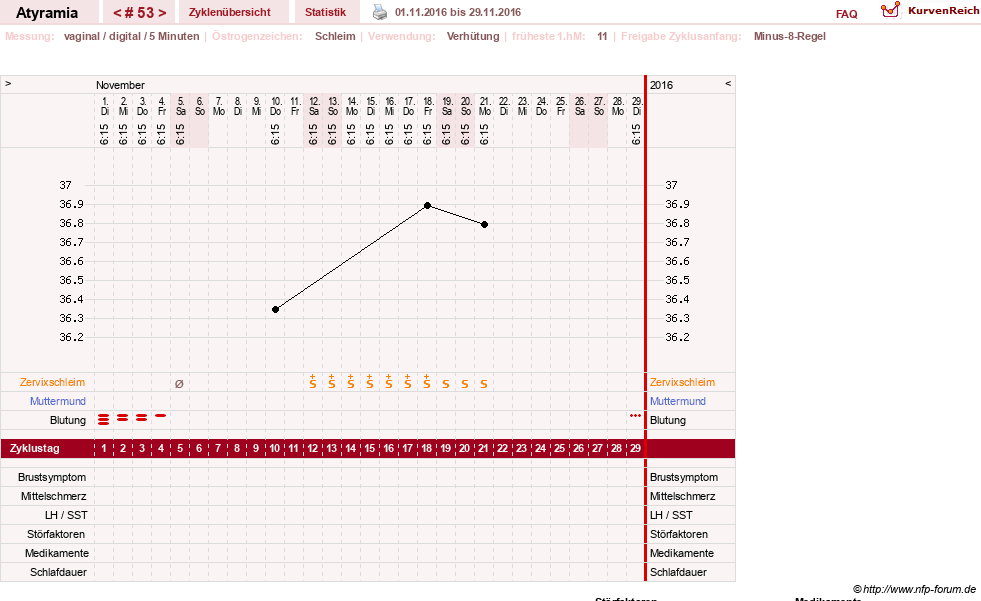Click the left Schlafdauer row label
This screenshot has height=601, width=981.
pos(58,572)
